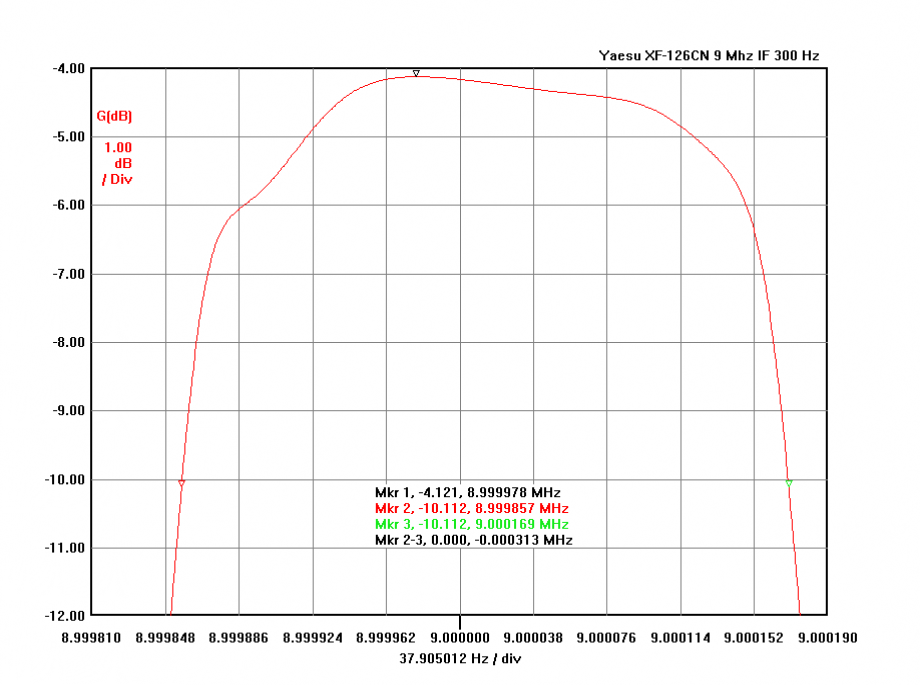Screen dimensions: 920x685
Task: Select the green Marker 3 triangle on the right slope
Action: point(789,483)
